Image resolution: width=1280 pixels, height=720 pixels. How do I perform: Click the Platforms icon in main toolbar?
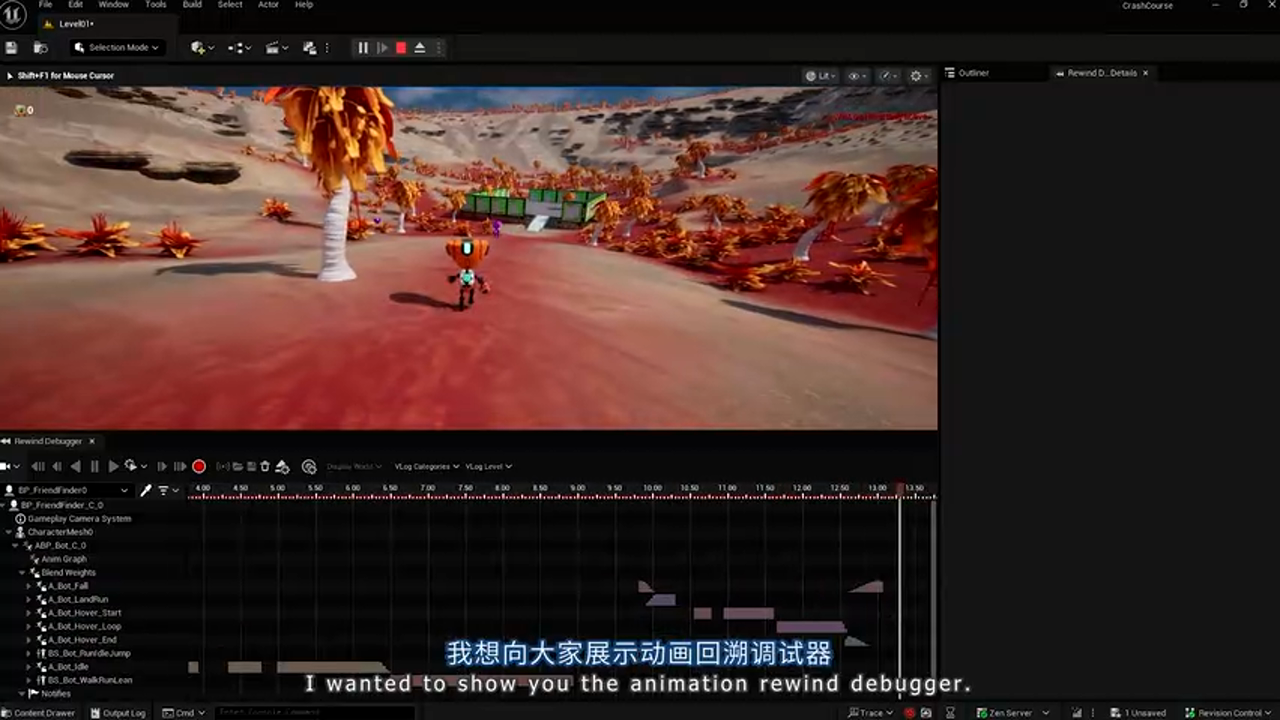[x=307, y=47]
